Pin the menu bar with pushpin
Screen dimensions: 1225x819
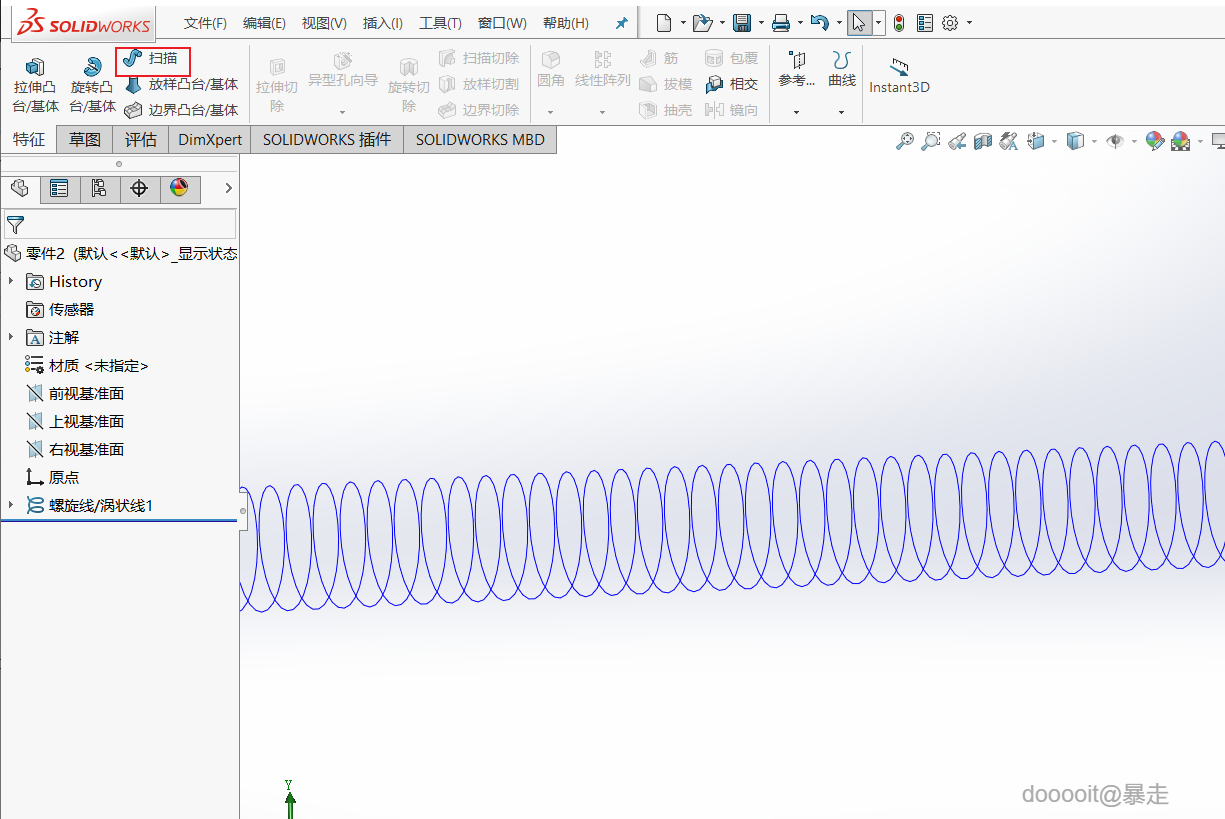(x=621, y=23)
